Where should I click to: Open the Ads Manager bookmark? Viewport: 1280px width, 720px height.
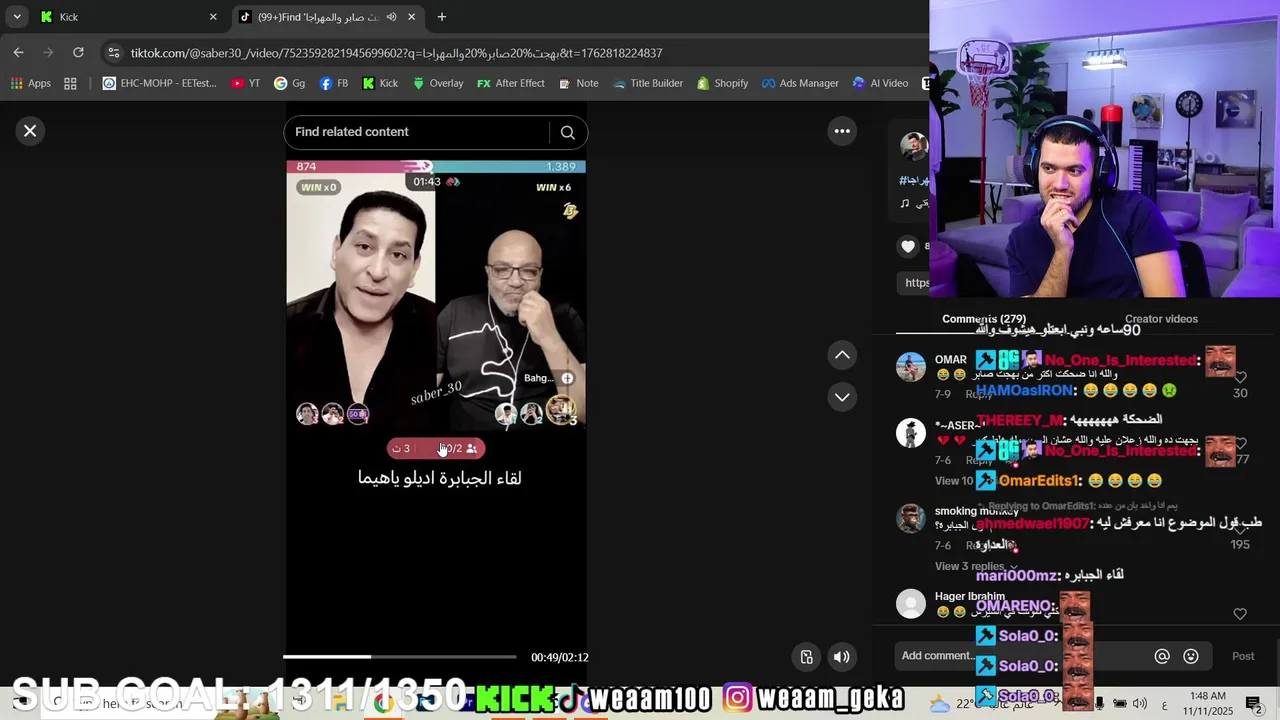tap(800, 83)
